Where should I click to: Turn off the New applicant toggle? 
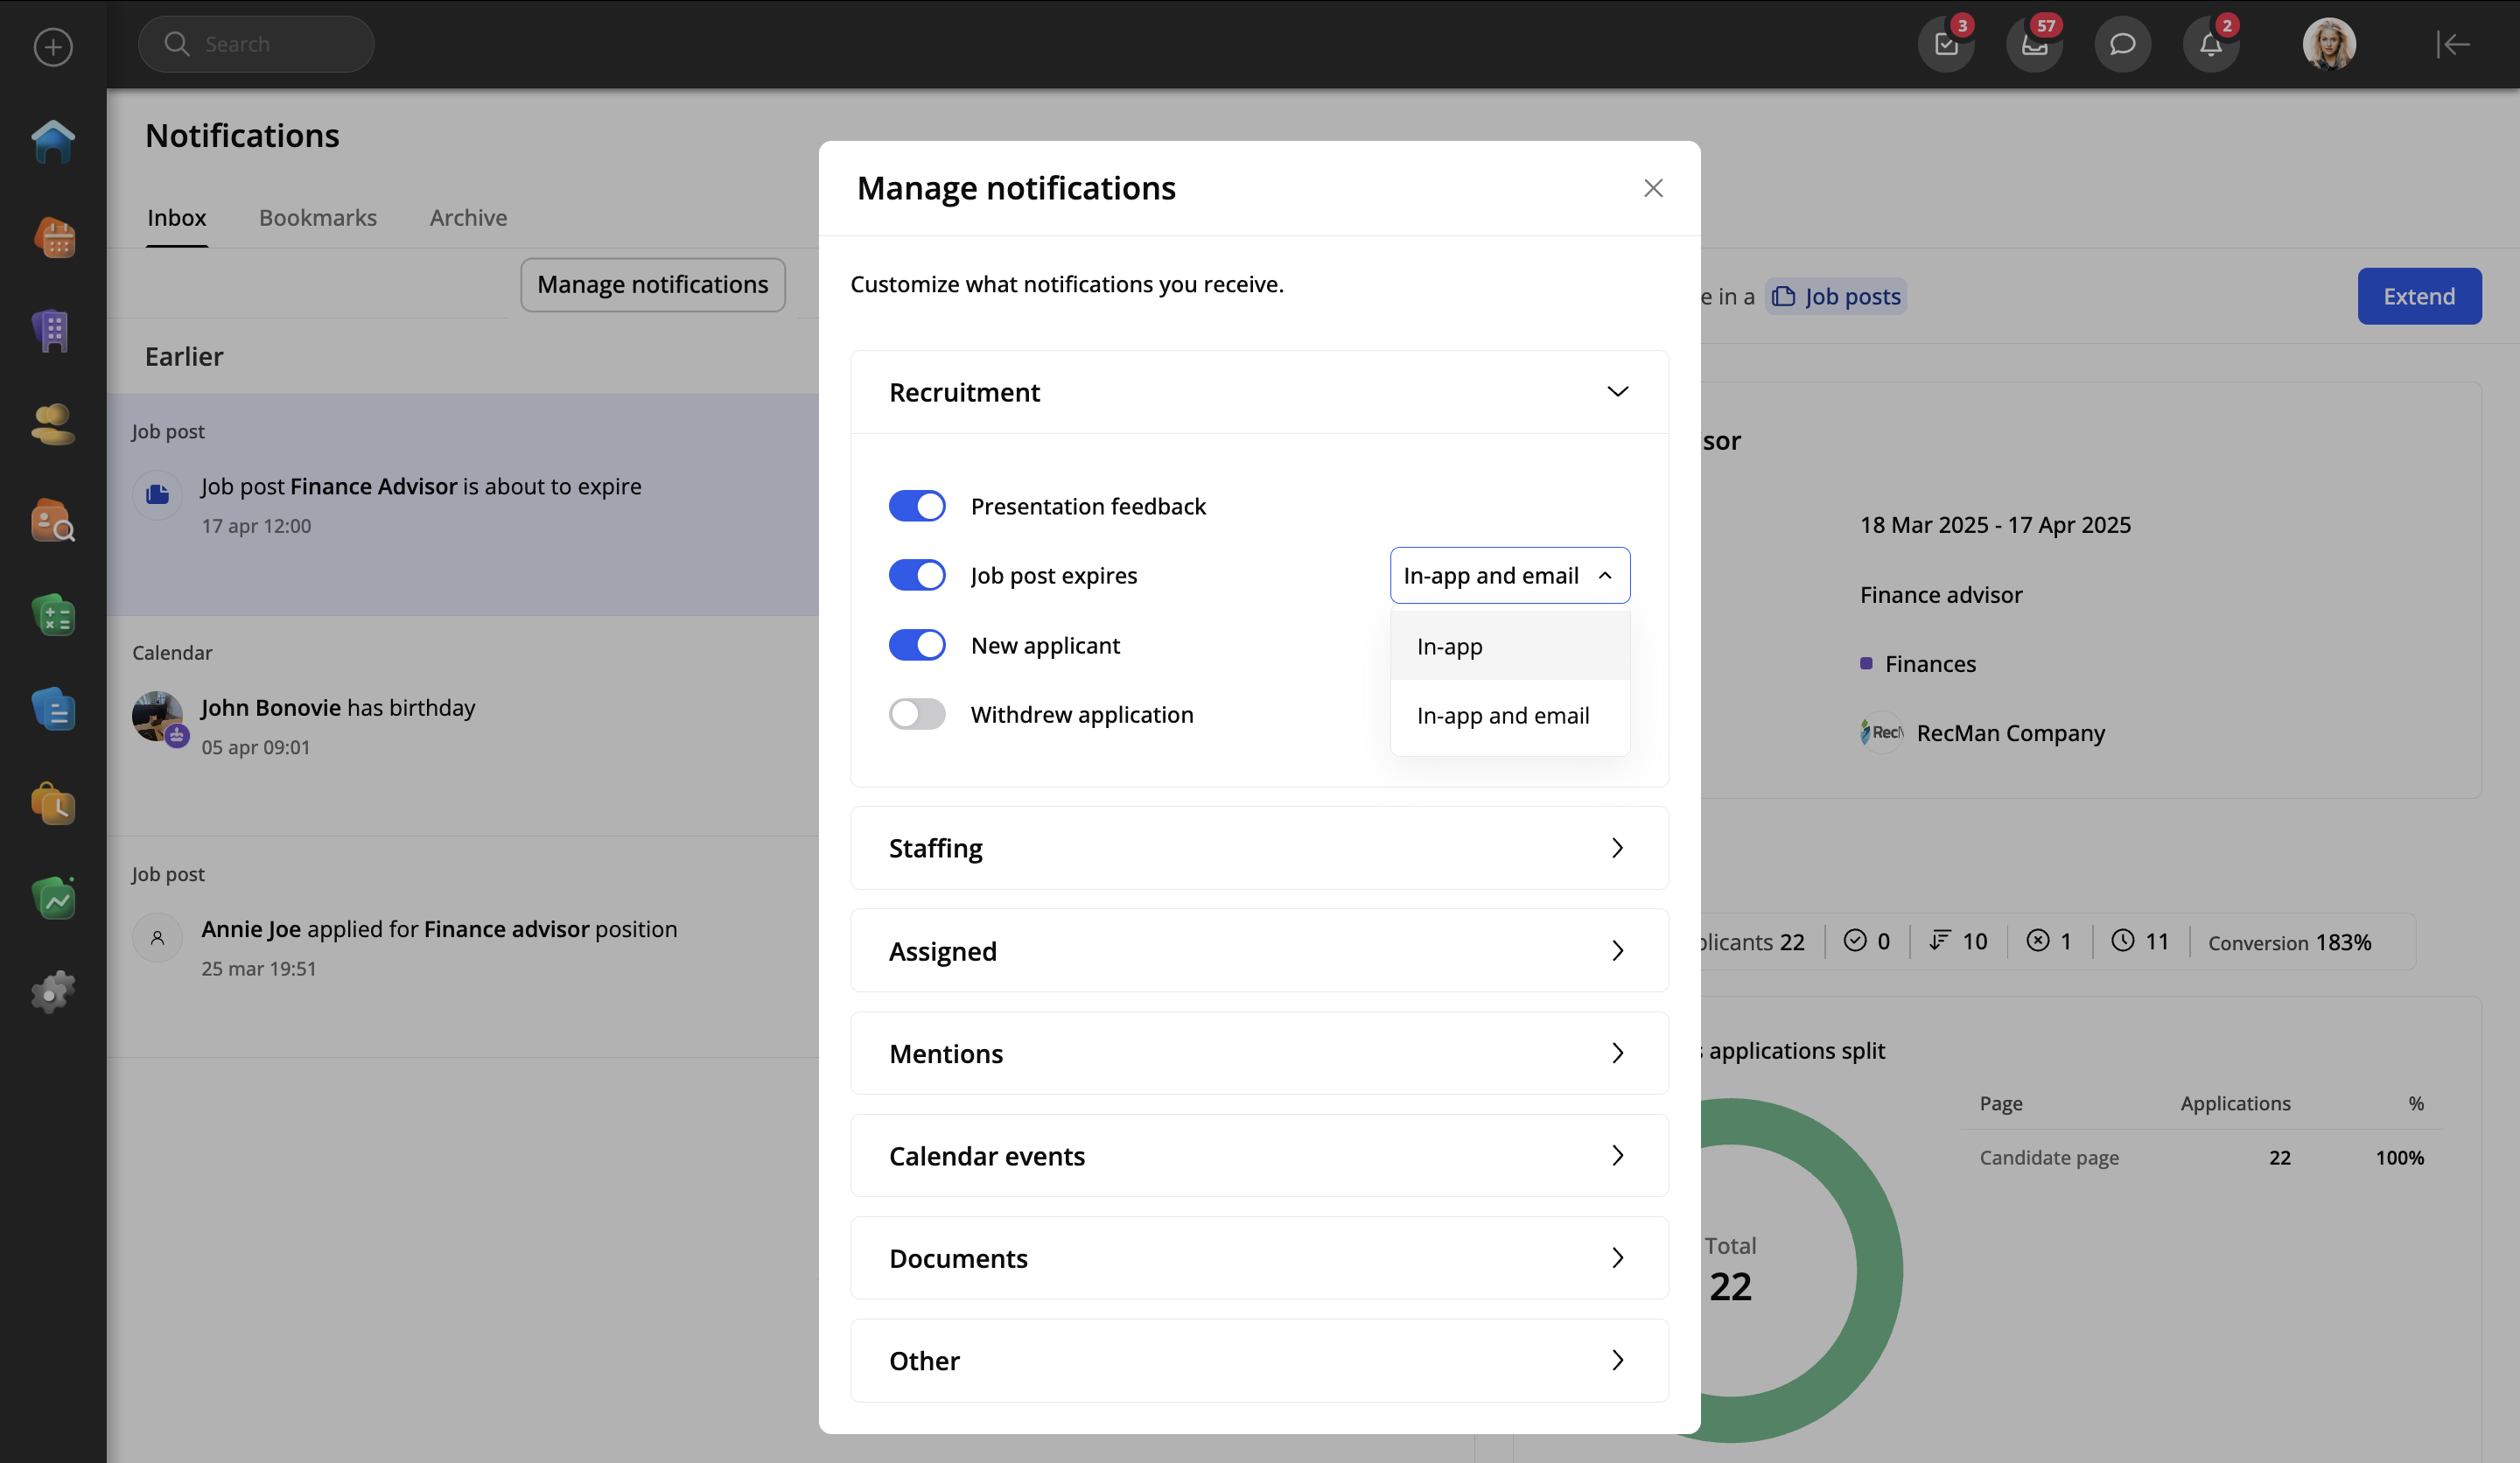pyautogui.click(x=917, y=645)
